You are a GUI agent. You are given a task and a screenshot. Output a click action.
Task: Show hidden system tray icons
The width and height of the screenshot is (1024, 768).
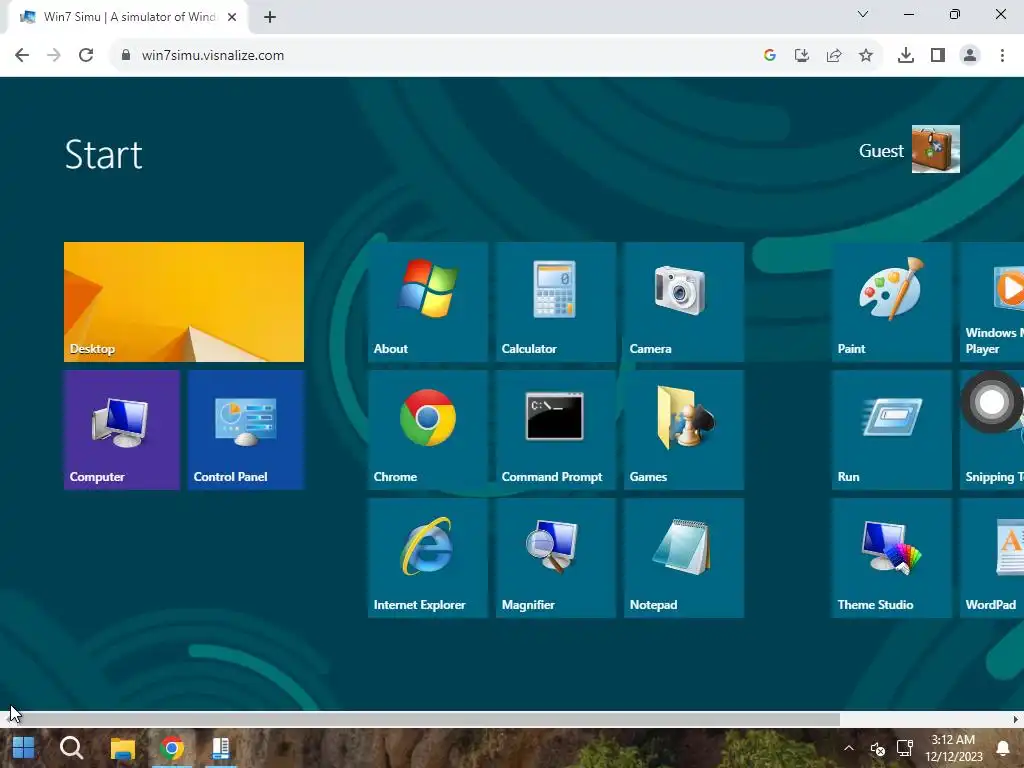click(848, 748)
